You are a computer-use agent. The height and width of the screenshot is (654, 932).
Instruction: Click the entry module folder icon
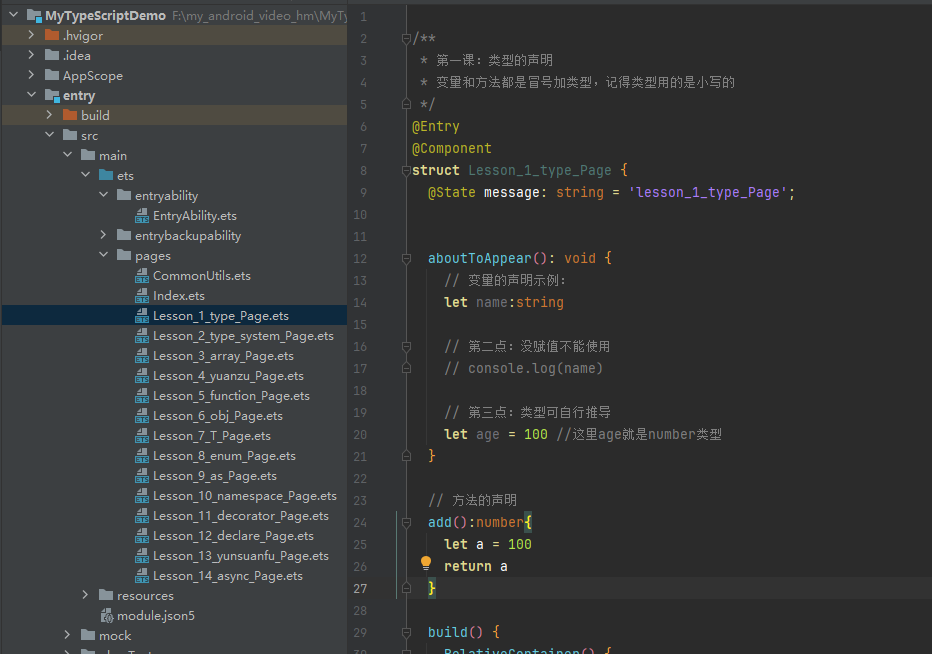click(x=52, y=96)
